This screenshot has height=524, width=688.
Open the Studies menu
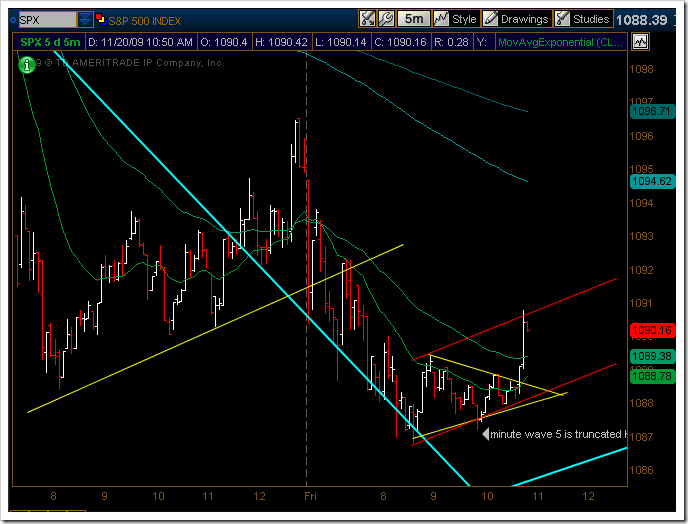[583, 18]
